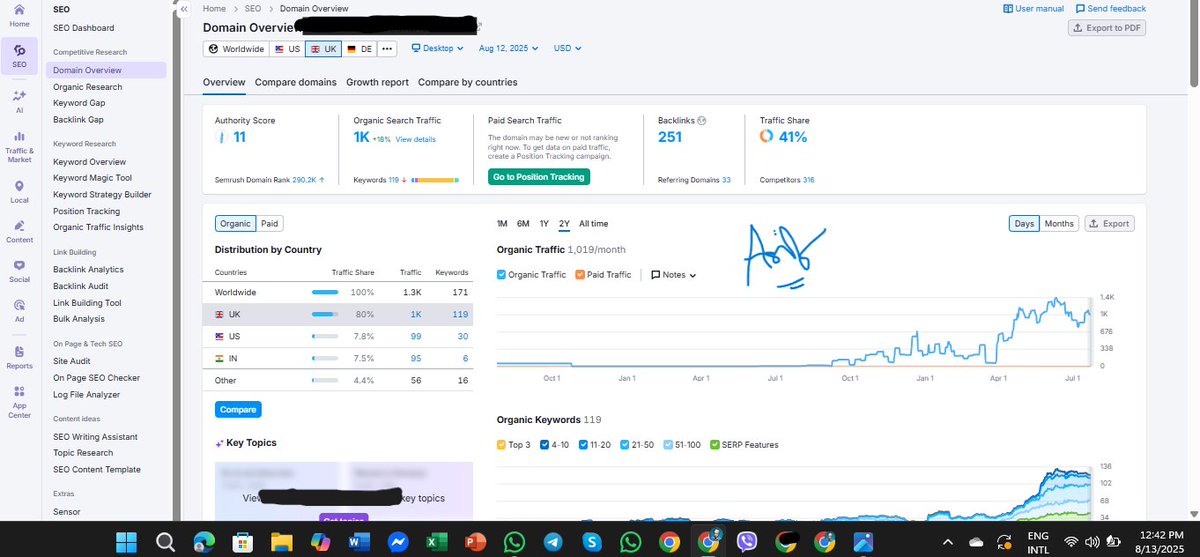Uncheck the Paid Traffic checkbox
The height and width of the screenshot is (557, 1200).
click(580, 274)
